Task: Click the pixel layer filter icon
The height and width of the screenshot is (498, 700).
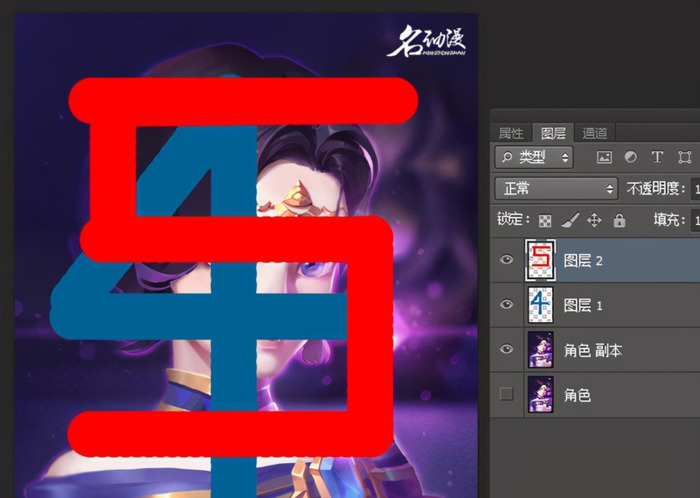Action: coord(604,157)
